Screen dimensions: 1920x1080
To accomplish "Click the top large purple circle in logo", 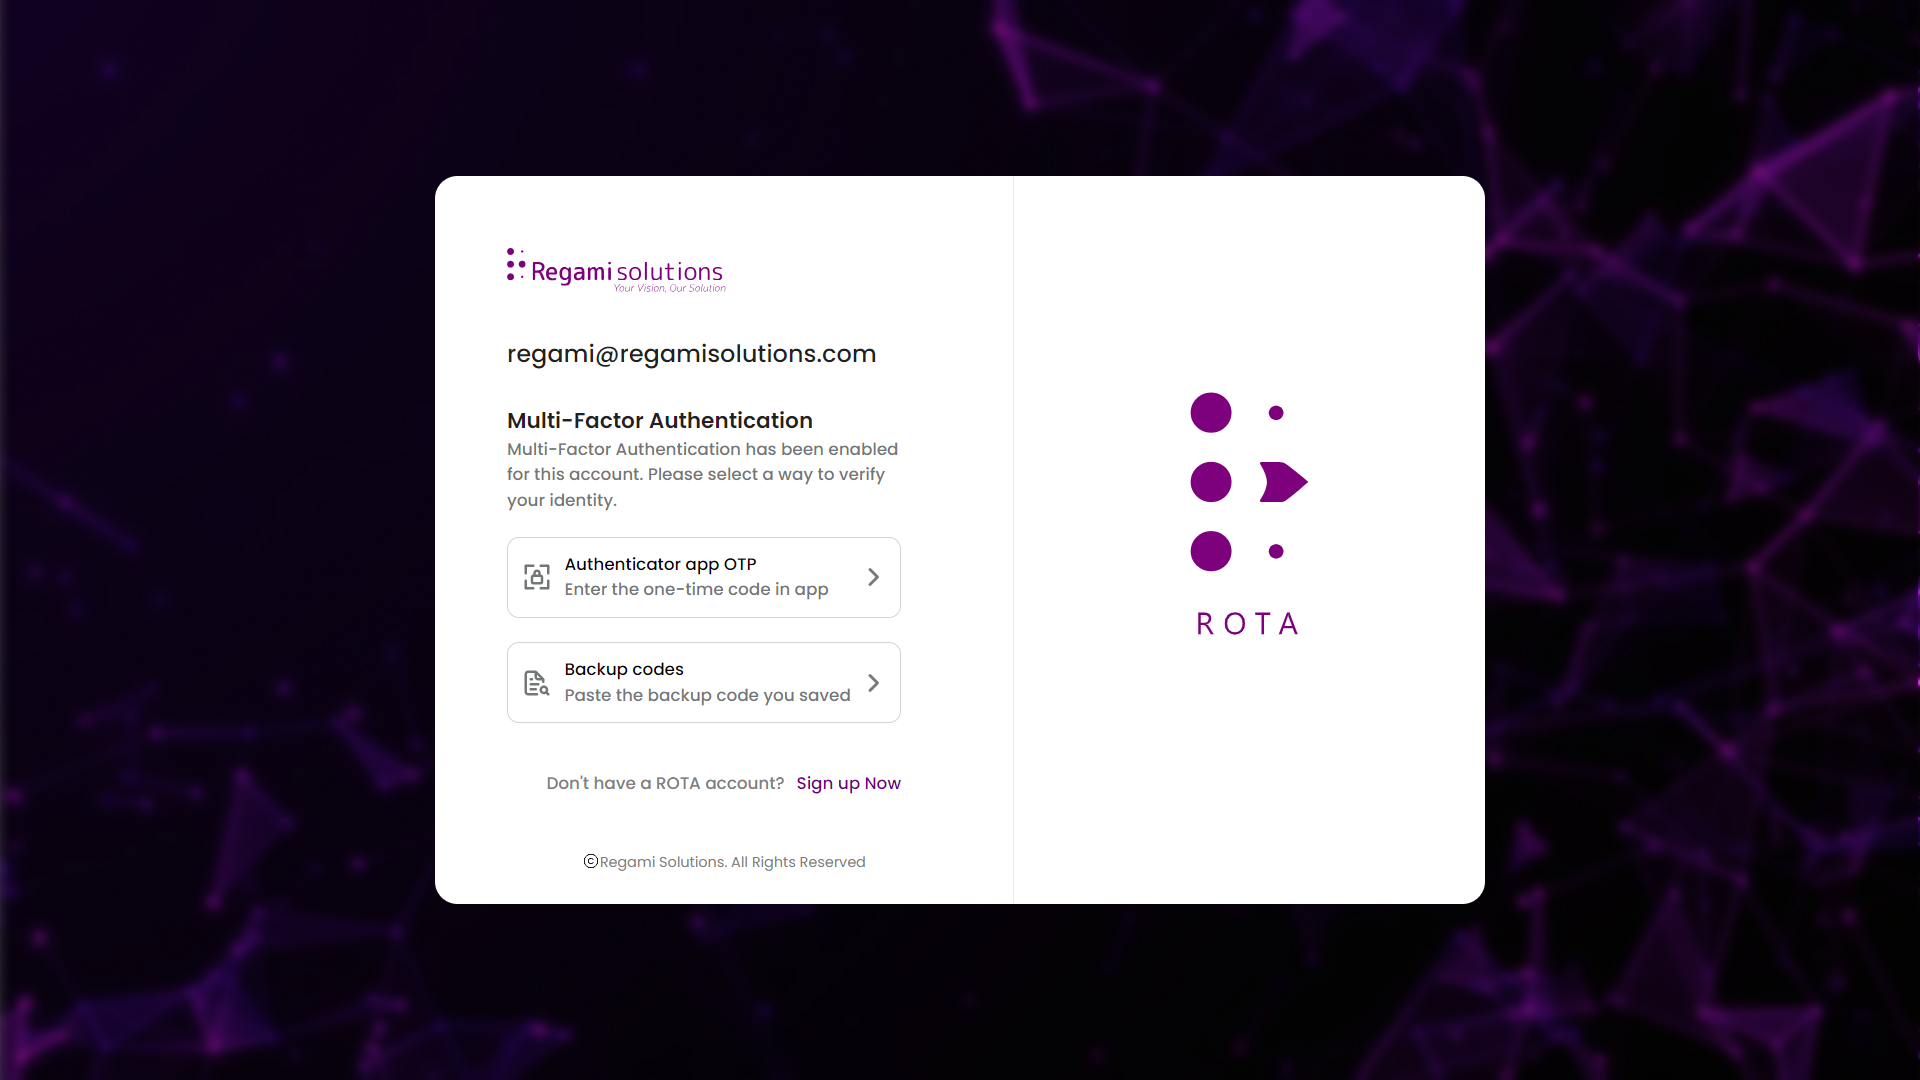I will (1211, 413).
